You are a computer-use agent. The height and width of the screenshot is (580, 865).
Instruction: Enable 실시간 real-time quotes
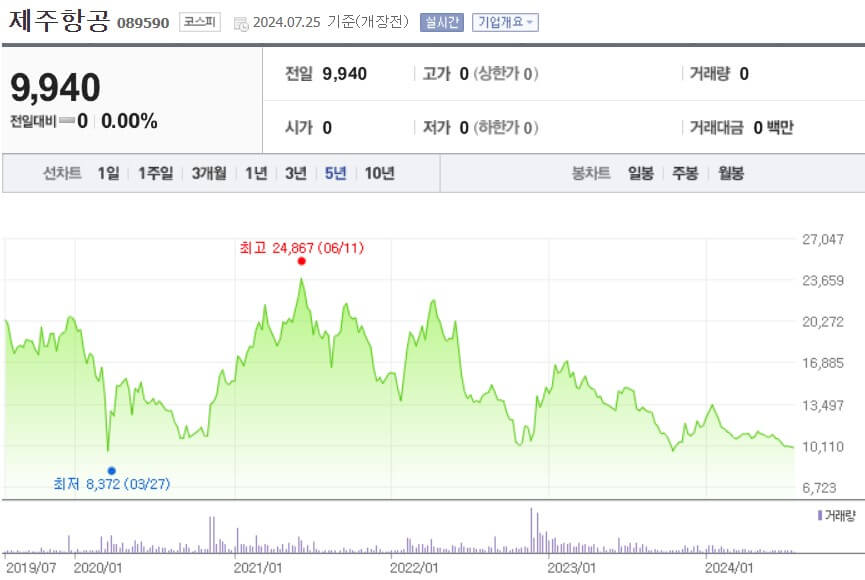tap(442, 21)
